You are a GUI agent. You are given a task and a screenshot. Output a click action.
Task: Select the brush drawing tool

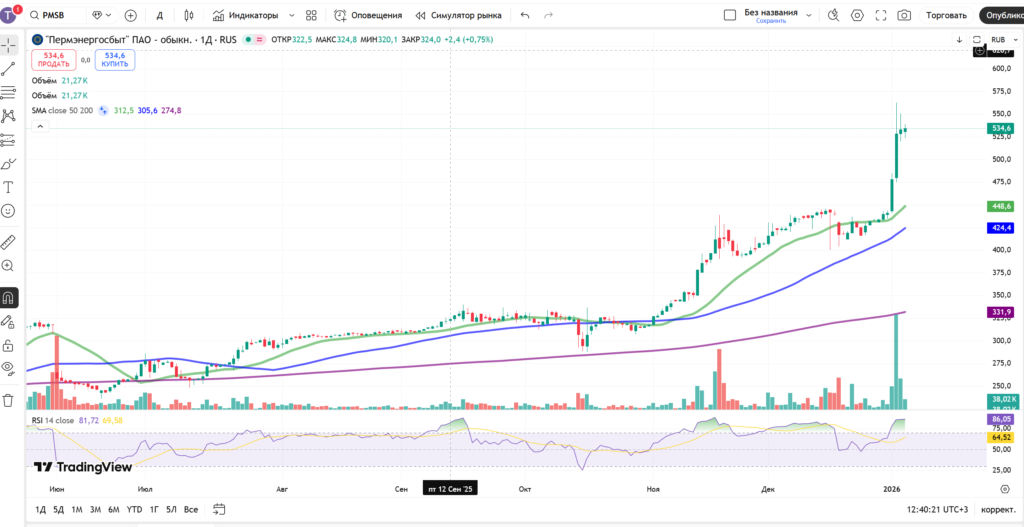(x=9, y=164)
